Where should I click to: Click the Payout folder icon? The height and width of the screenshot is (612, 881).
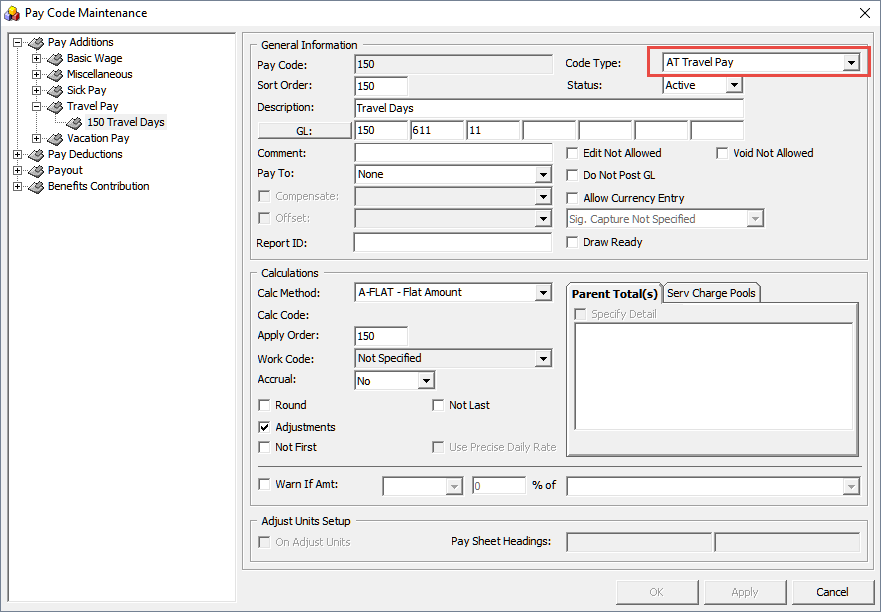(36, 171)
